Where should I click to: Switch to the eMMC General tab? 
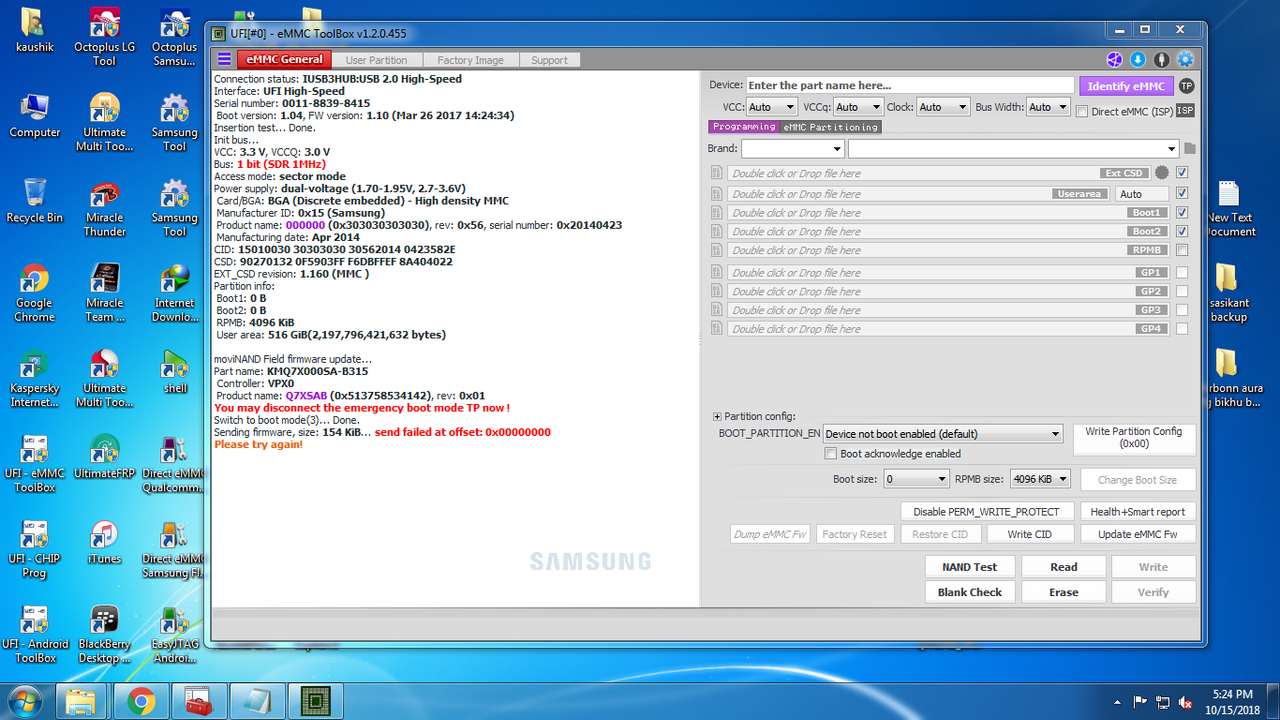(285, 60)
